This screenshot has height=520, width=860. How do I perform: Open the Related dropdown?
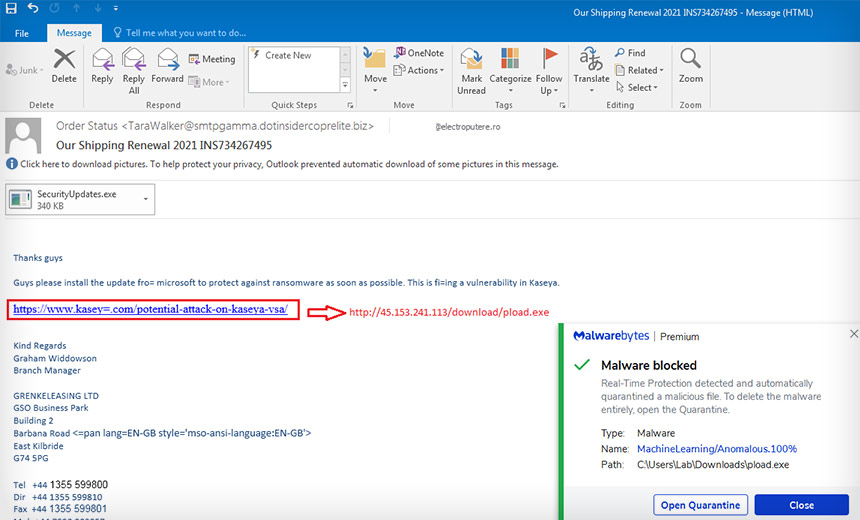coord(640,70)
